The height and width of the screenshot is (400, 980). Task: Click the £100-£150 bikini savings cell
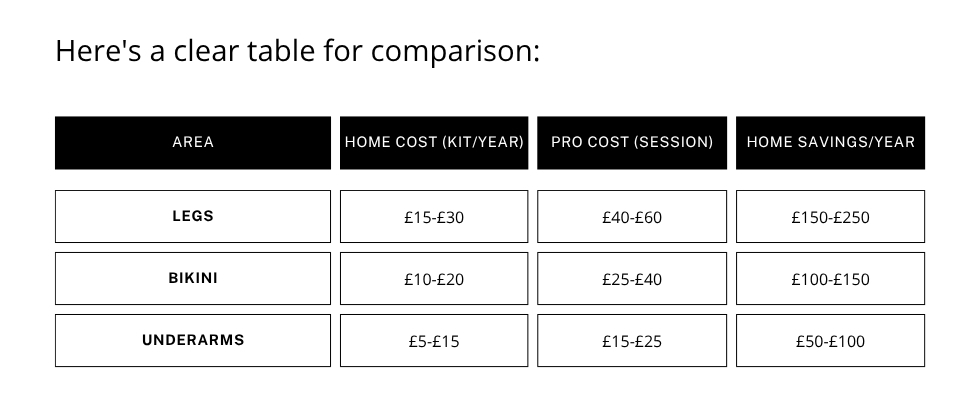tap(830, 279)
